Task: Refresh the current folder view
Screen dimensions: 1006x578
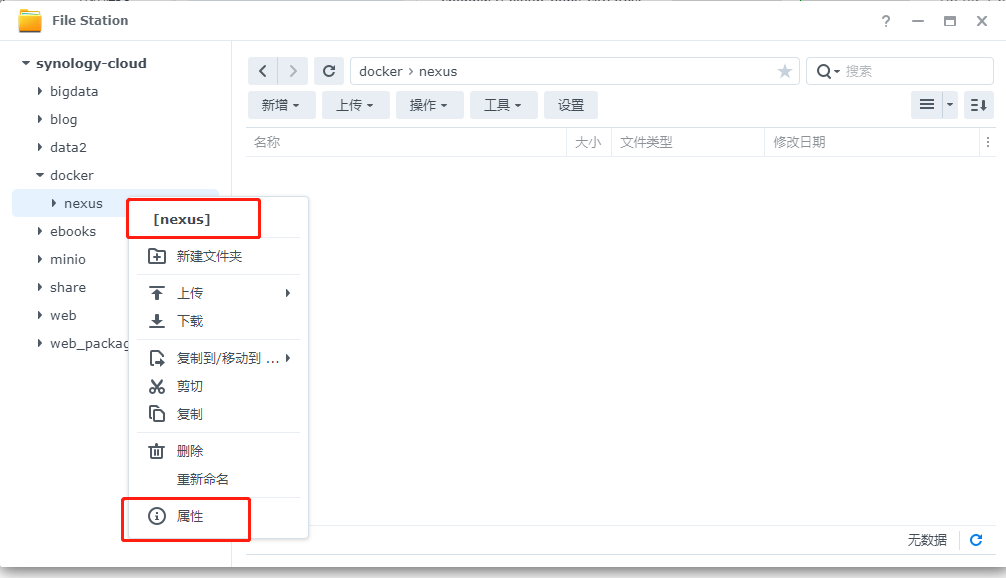Action: (328, 70)
